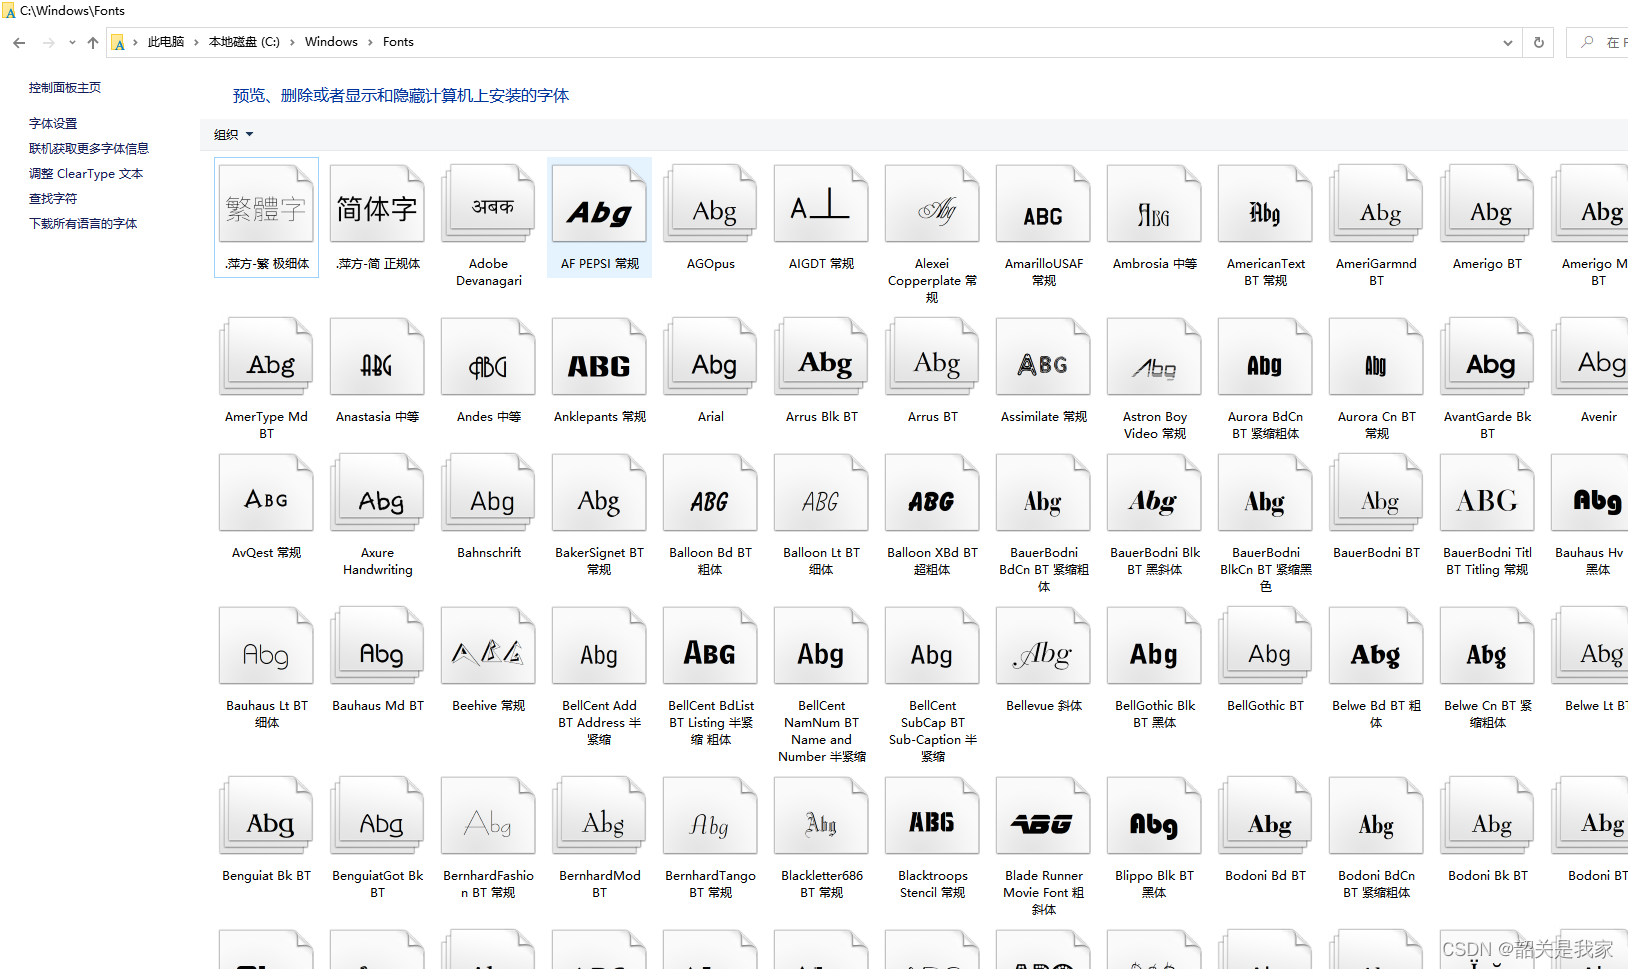Select the Beehive 常规 font icon
This screenshot has width=1628, height=969.
click(488, 646)
